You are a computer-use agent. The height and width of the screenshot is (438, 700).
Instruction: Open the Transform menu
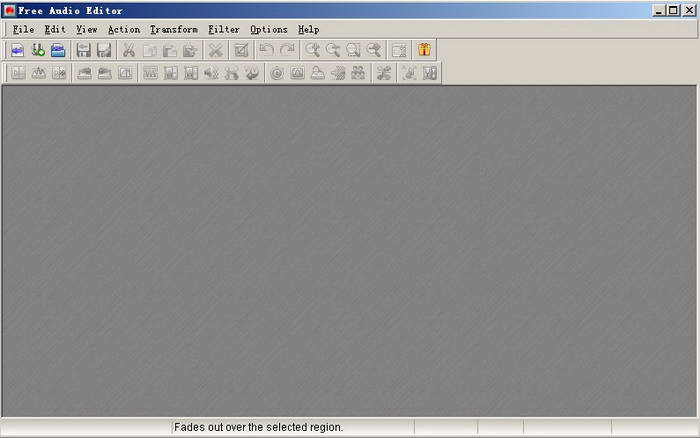point(174,29)
